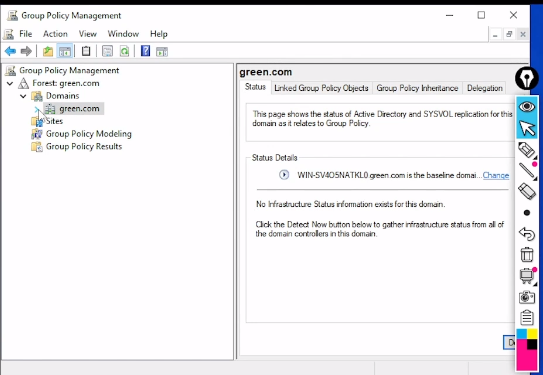This screenshot has height=375, width=543.
Task: Select the Sites tree item
Action: pyautogui.click(x=54, y=121)
